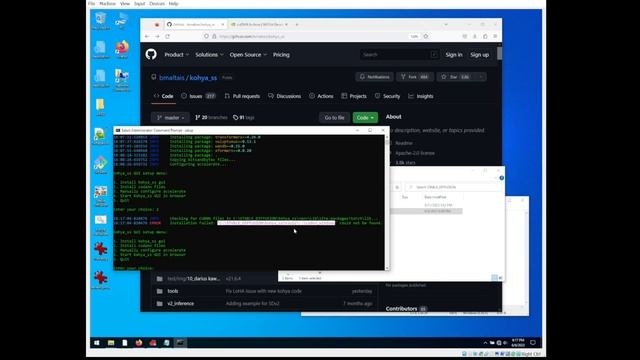
Task: Open the v2_inference folder
Action: pos(180,304)
